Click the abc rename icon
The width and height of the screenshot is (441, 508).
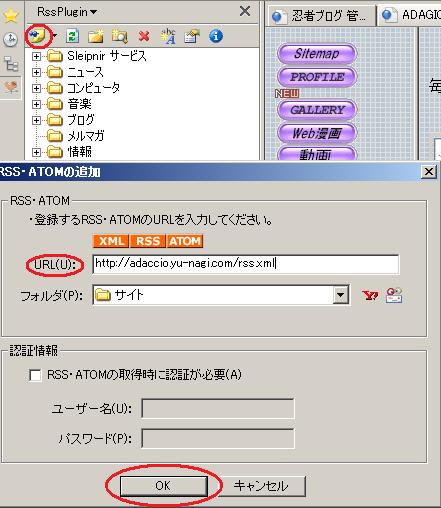(168, 36)
